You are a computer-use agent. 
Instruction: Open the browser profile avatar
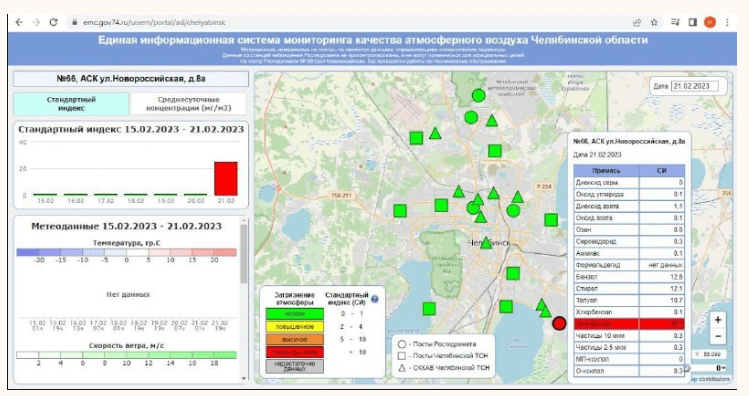[710, 22]
